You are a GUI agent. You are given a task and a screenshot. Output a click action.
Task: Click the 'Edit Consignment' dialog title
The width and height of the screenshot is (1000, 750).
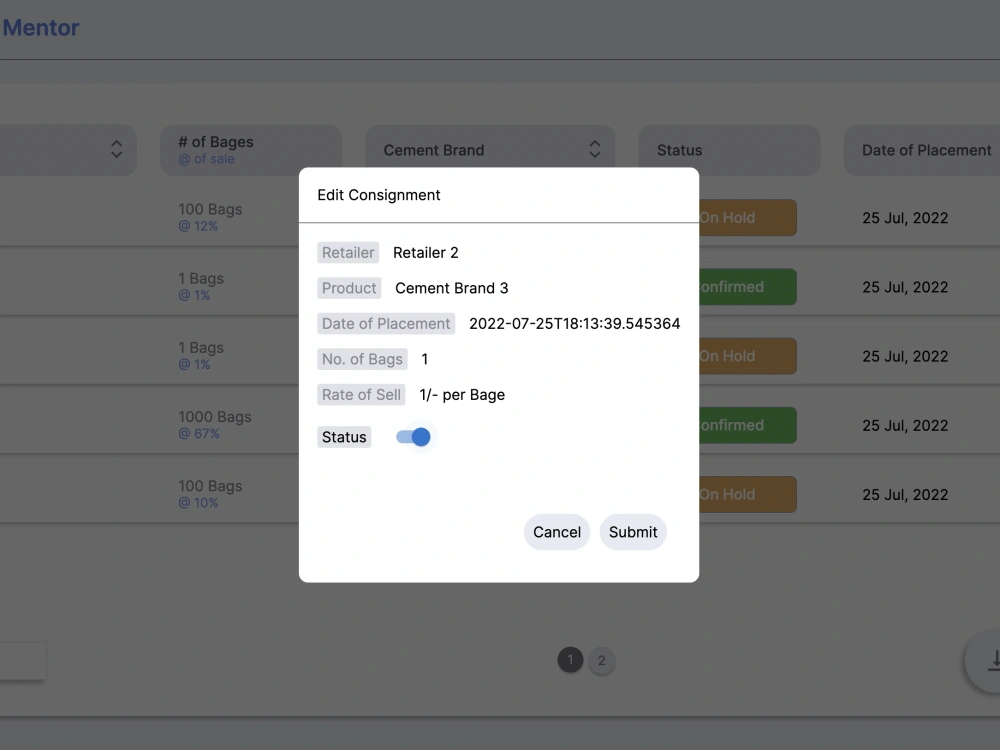[x=379, y=195]
